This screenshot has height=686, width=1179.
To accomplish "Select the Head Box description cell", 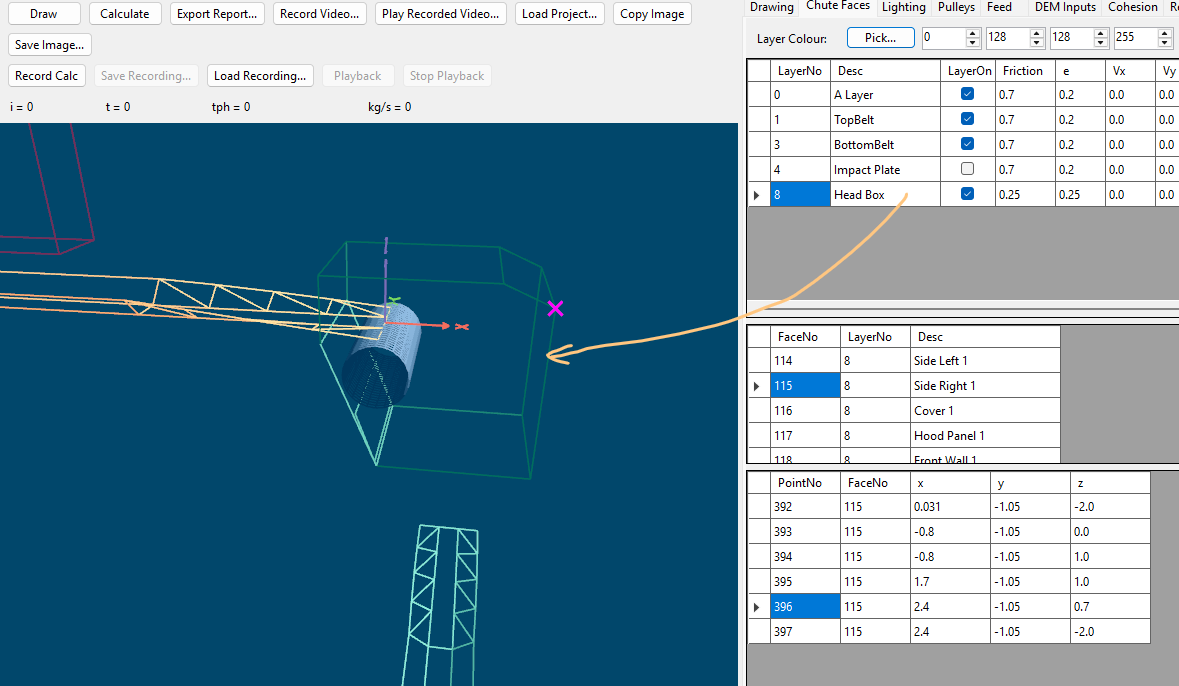I will (885, 195).
